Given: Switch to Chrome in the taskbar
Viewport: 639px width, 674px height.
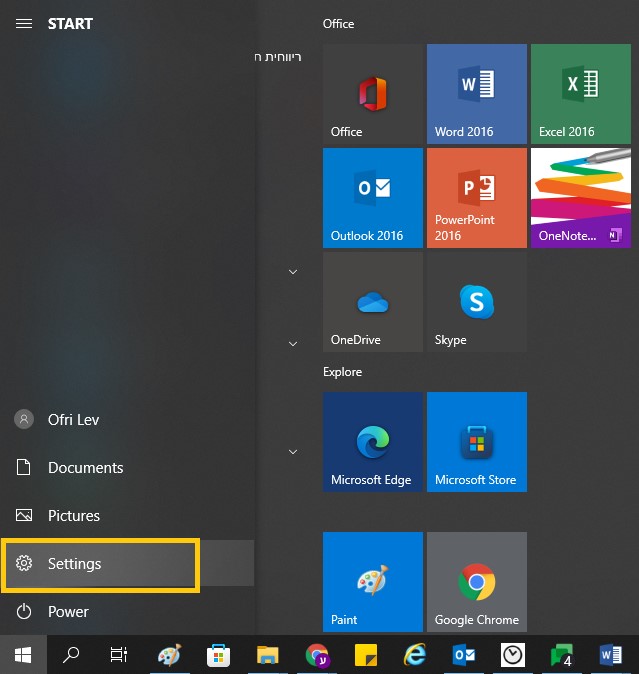Looking at the screenshot, I should click(317, 655).
